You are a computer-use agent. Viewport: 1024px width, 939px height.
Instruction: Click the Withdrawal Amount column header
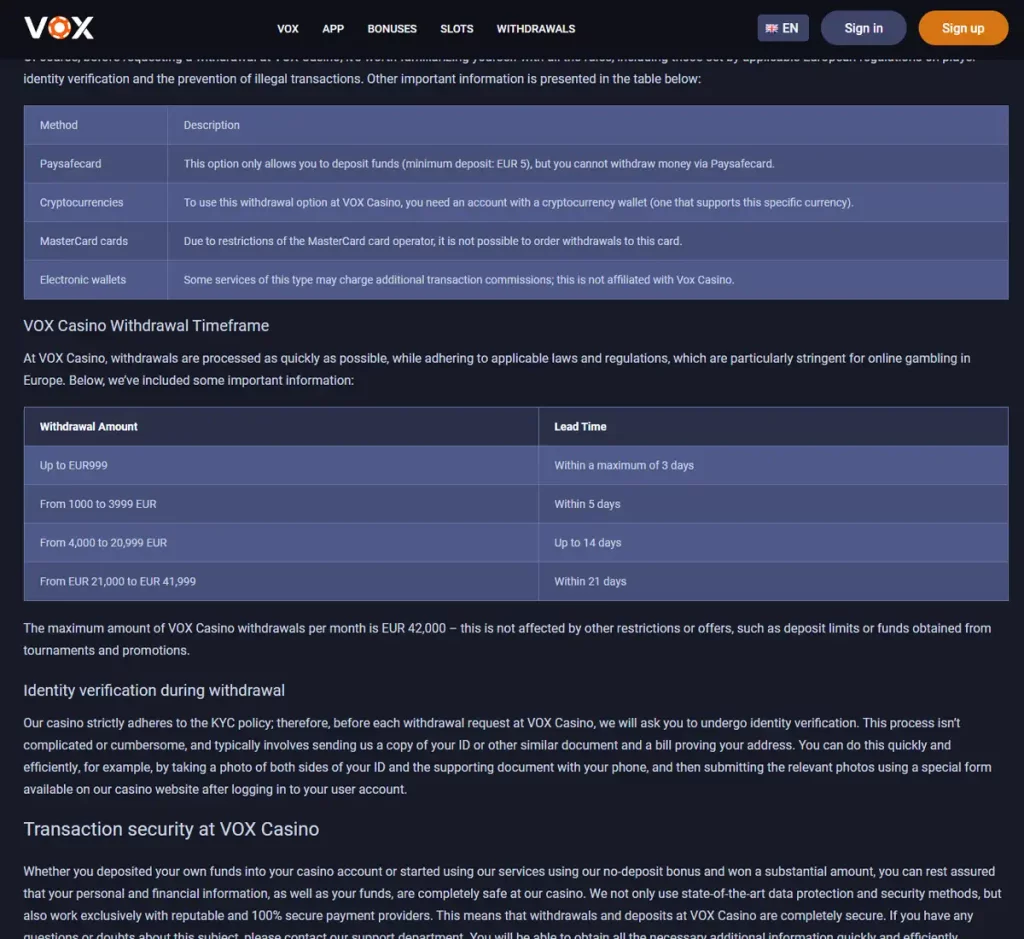pos(90,426)
